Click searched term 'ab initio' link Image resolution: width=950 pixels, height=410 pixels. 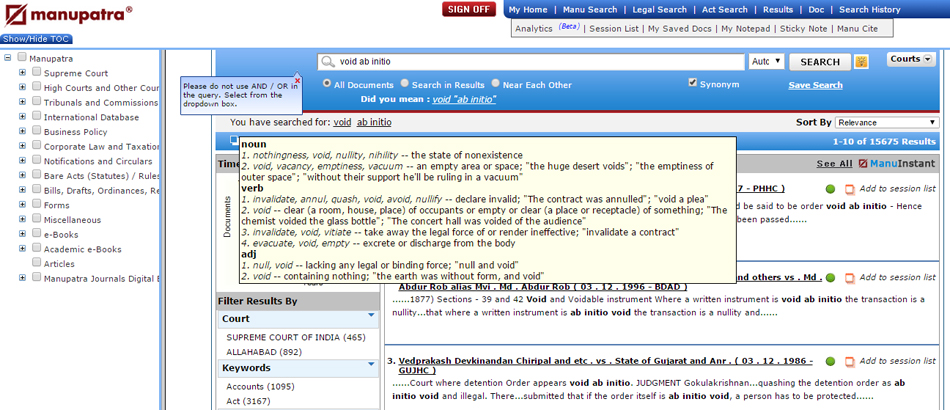tap(374, 122)
